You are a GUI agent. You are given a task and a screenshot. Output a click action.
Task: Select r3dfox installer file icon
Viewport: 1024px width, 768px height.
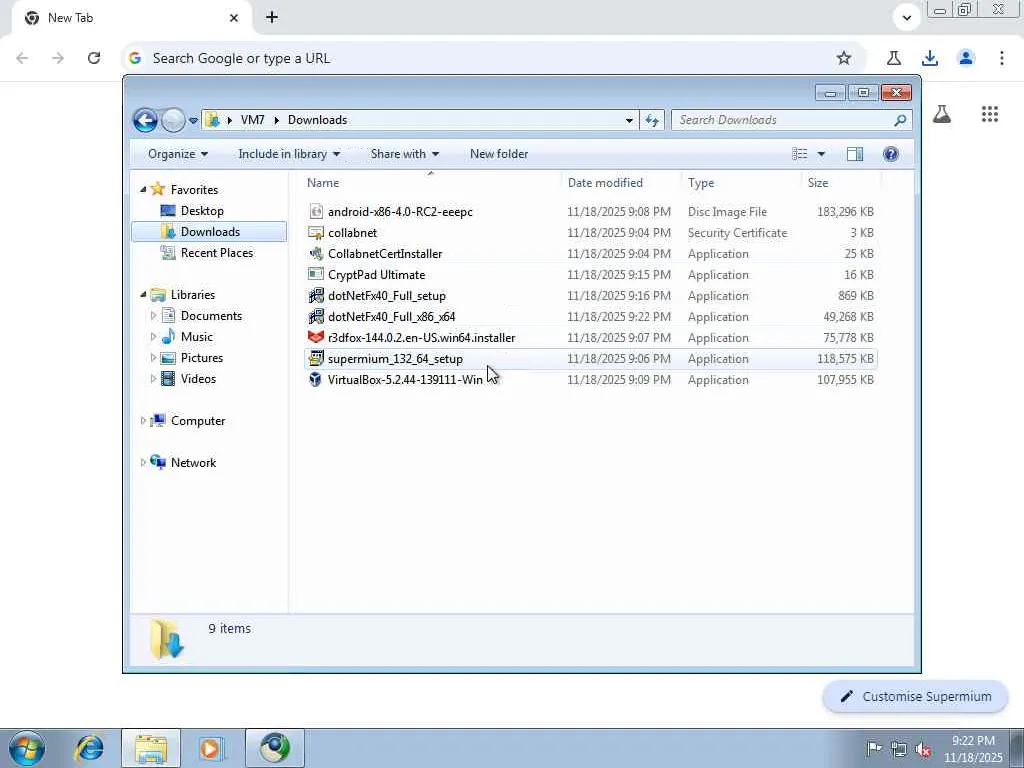(316, 338)
